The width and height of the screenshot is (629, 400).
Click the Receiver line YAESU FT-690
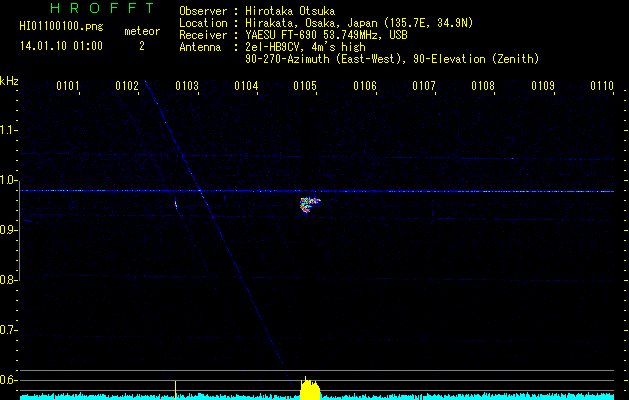pos(326,35)
